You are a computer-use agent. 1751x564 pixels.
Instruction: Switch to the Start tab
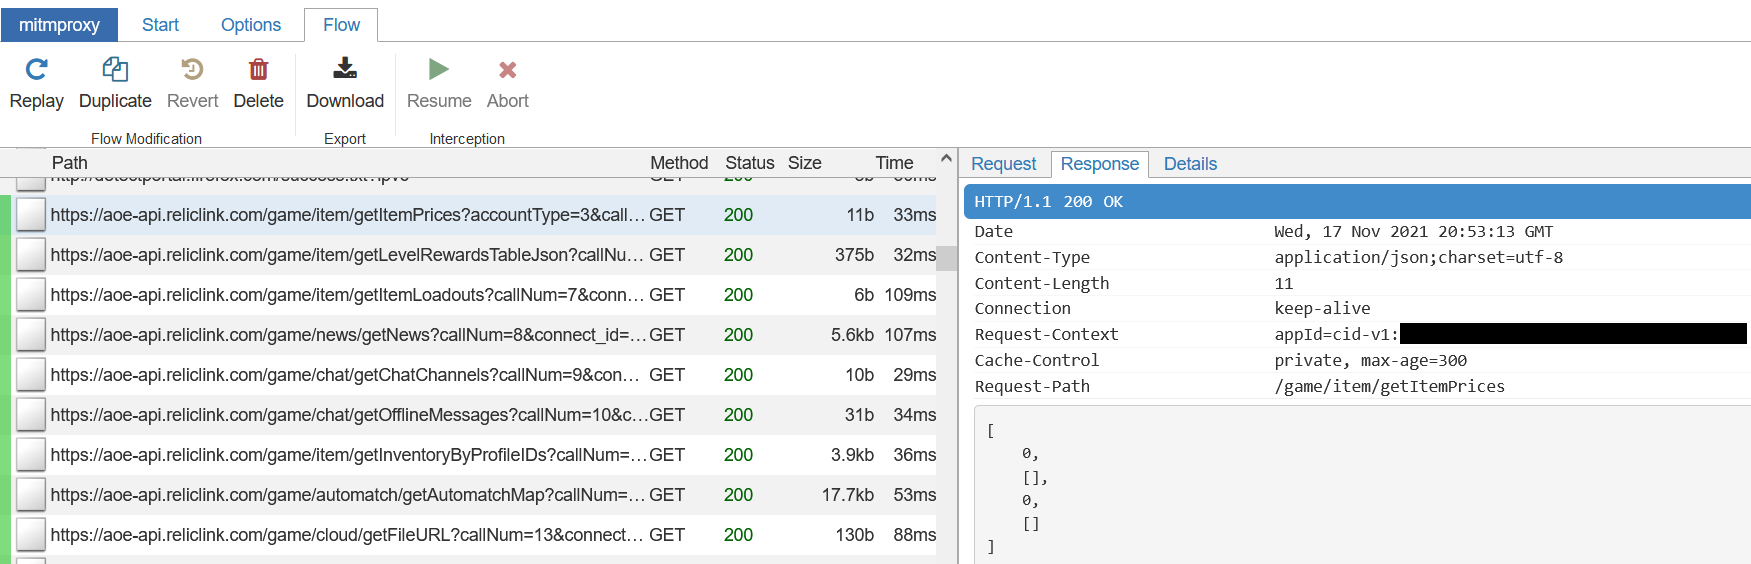click(x=160, y=25)
